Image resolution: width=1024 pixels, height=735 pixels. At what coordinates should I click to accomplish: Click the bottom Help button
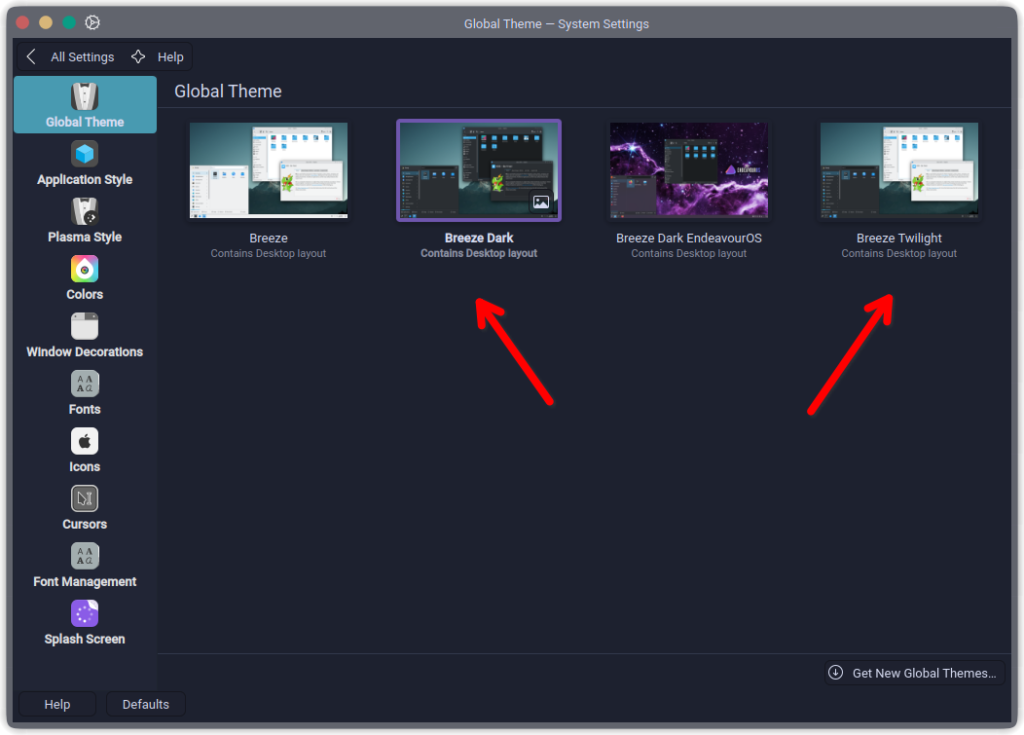pos(57,704)
